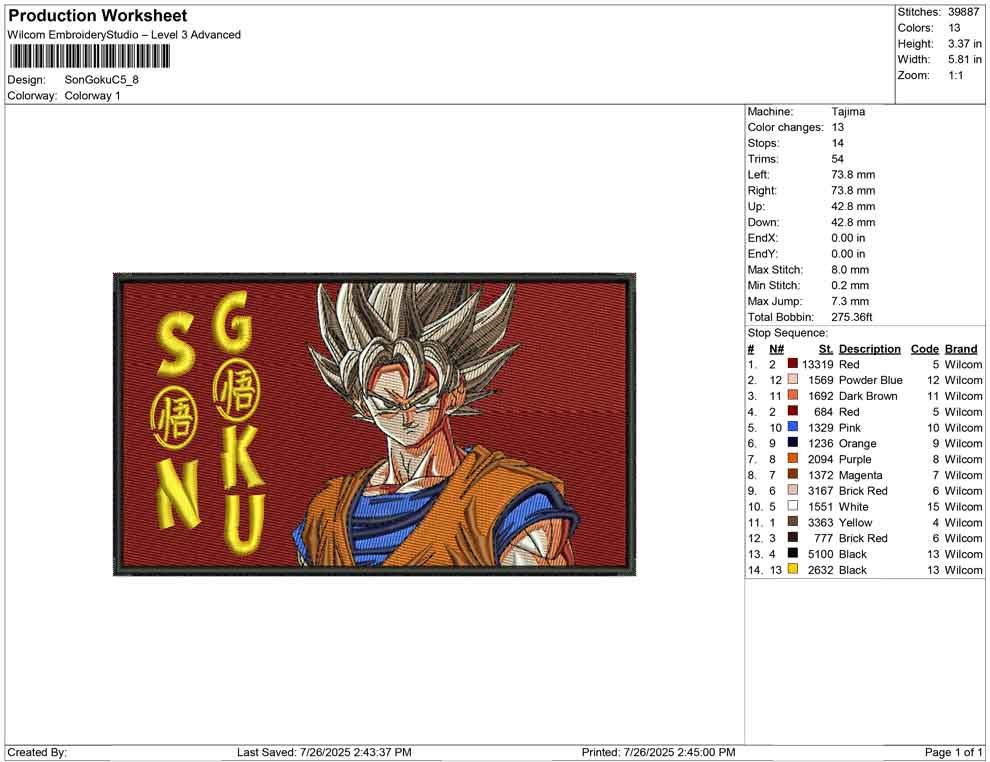Viewport: 990px width, 762px height.
Task: Select the swatch for 684 Red
Action: point(792,411)
